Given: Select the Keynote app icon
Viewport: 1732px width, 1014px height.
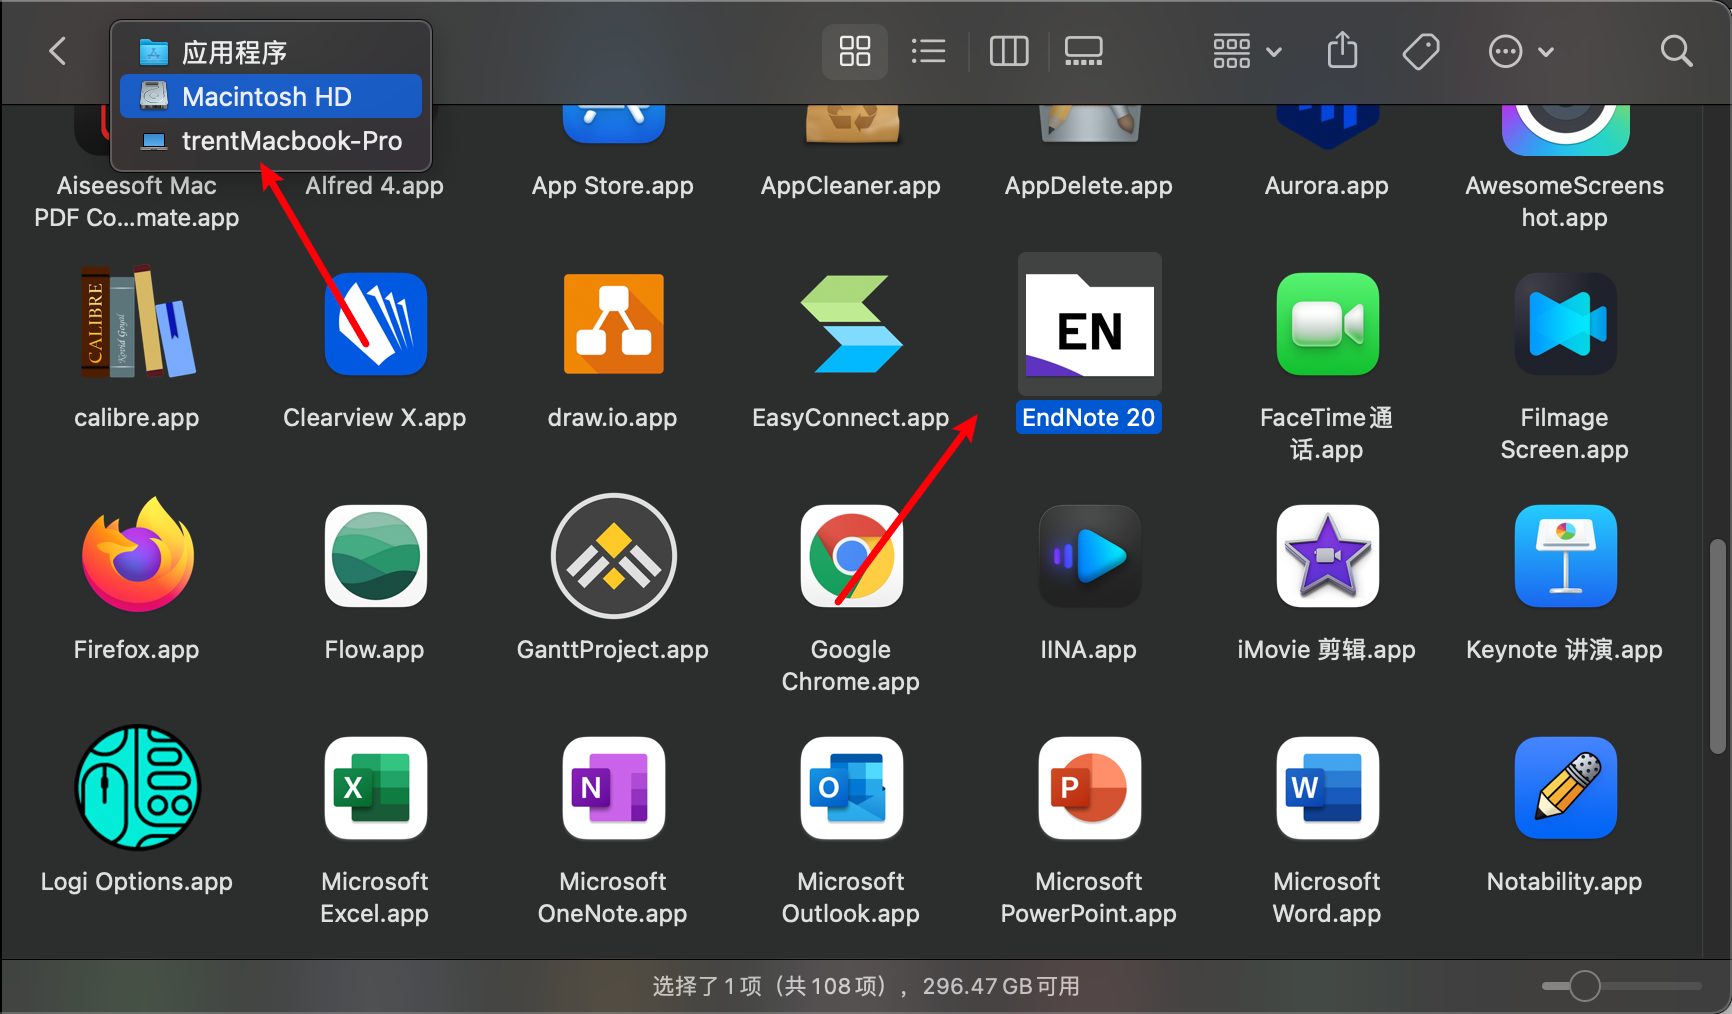Looking at the screenshot, I should [1565, 555].
